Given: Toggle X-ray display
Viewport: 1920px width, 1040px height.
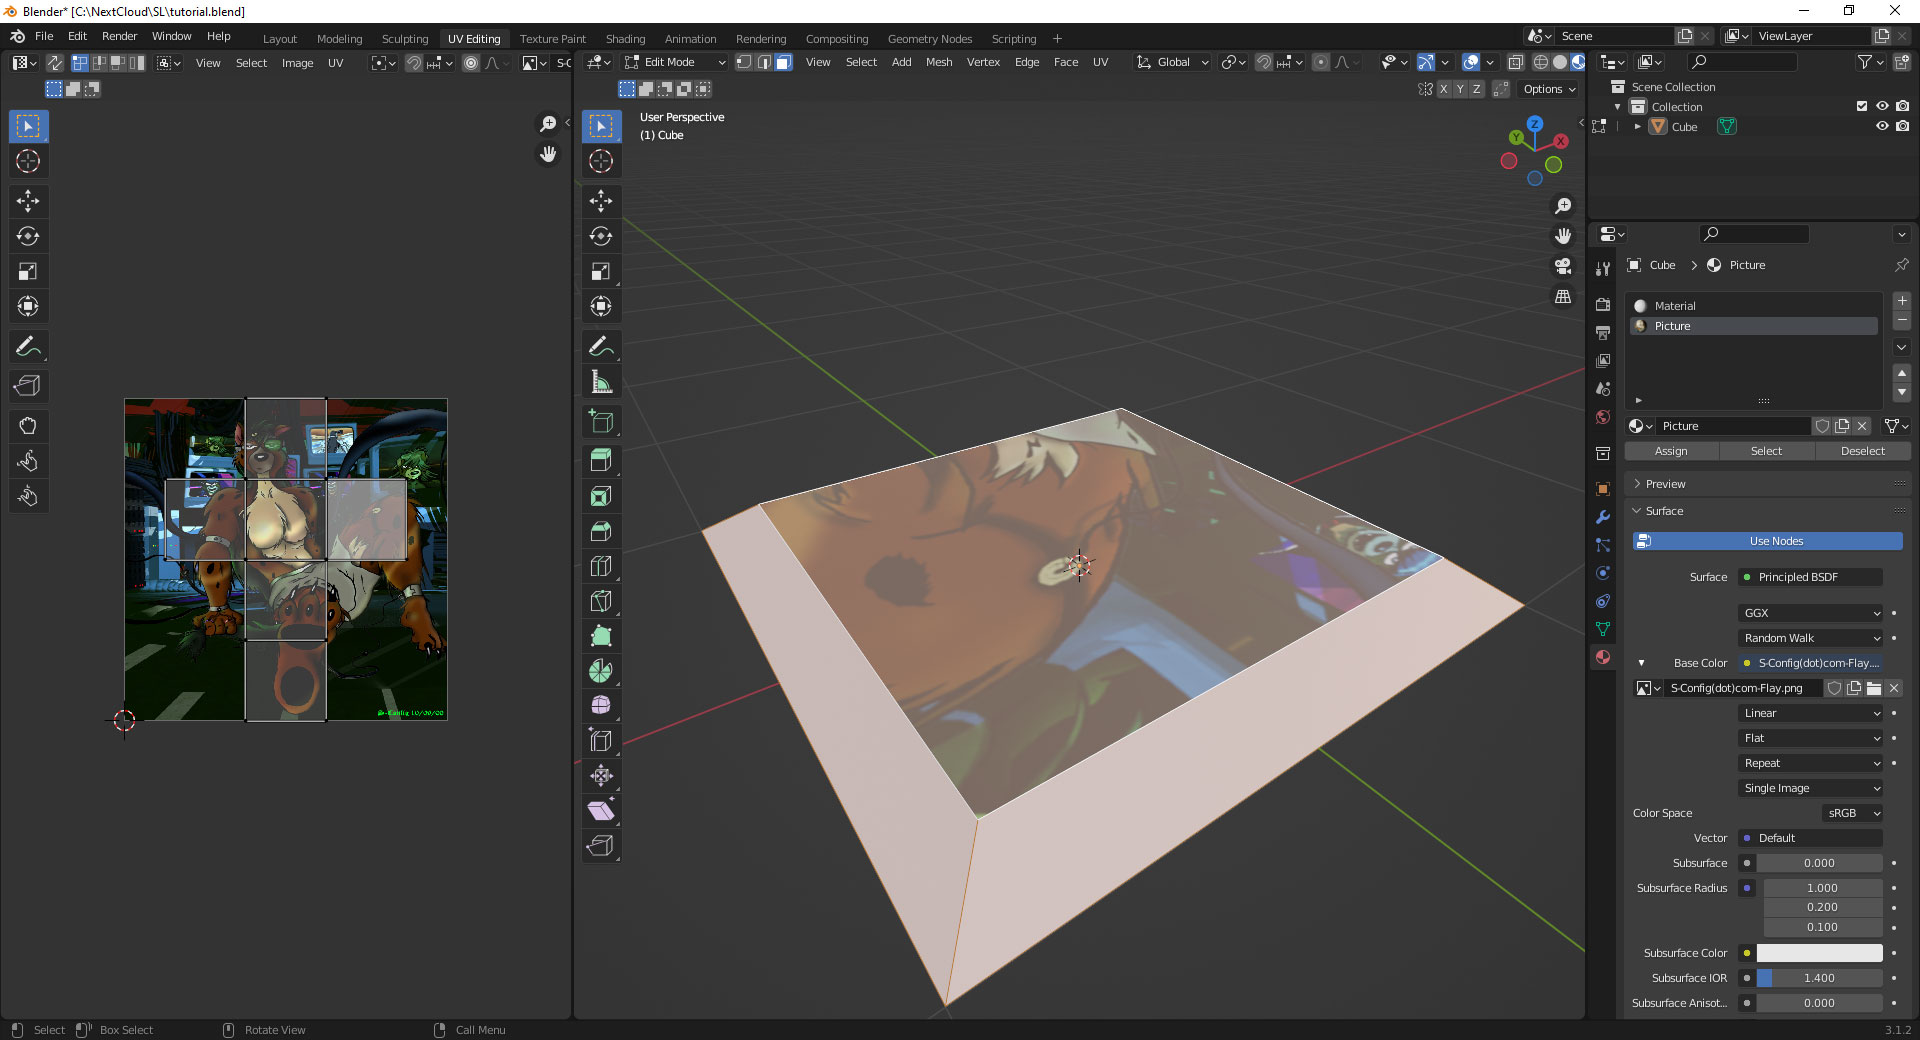Looking at the screenshot, I should (1516, 62).
